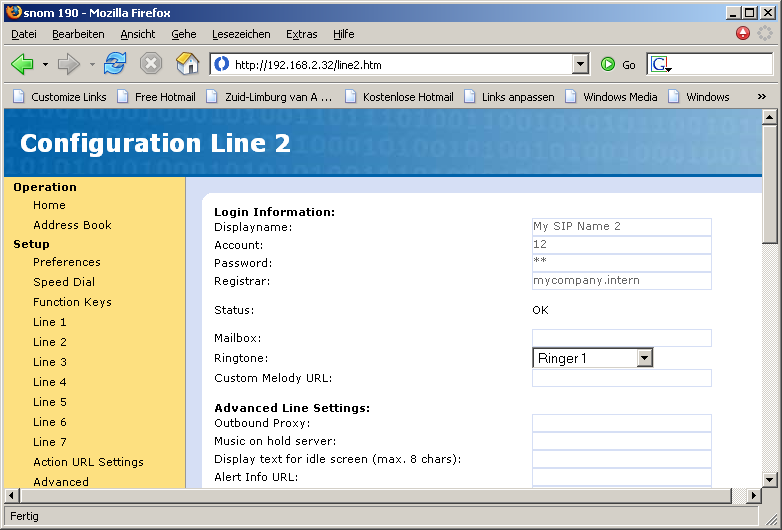Viewport: 782px width, 530px height.
Task: Open the Extras menu
Action: [x=301, y=34]
